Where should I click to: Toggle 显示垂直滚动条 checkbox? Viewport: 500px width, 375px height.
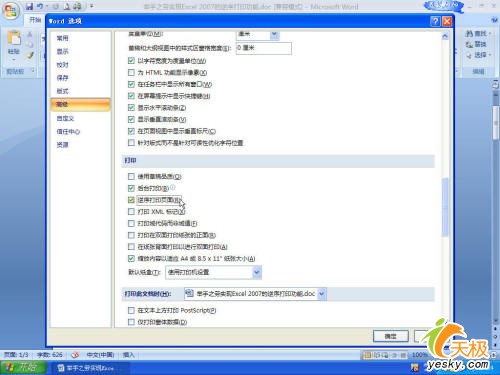(131, 119)
